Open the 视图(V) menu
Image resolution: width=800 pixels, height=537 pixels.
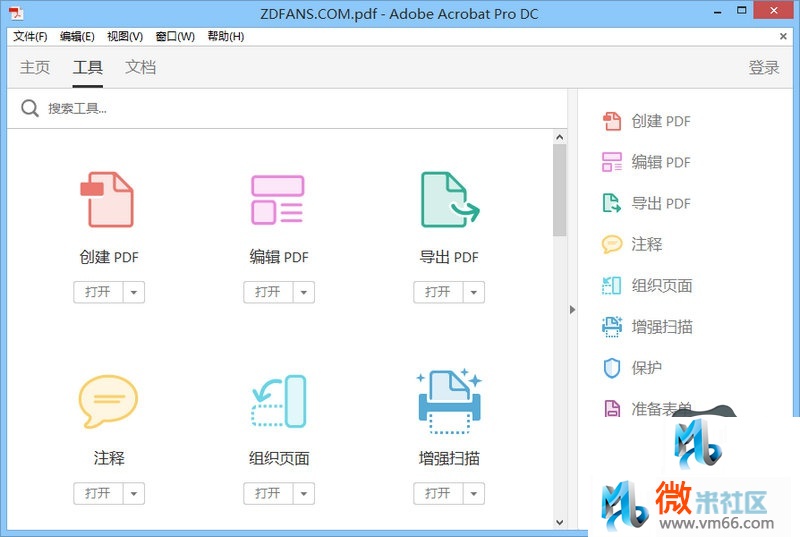pos(125,36)
